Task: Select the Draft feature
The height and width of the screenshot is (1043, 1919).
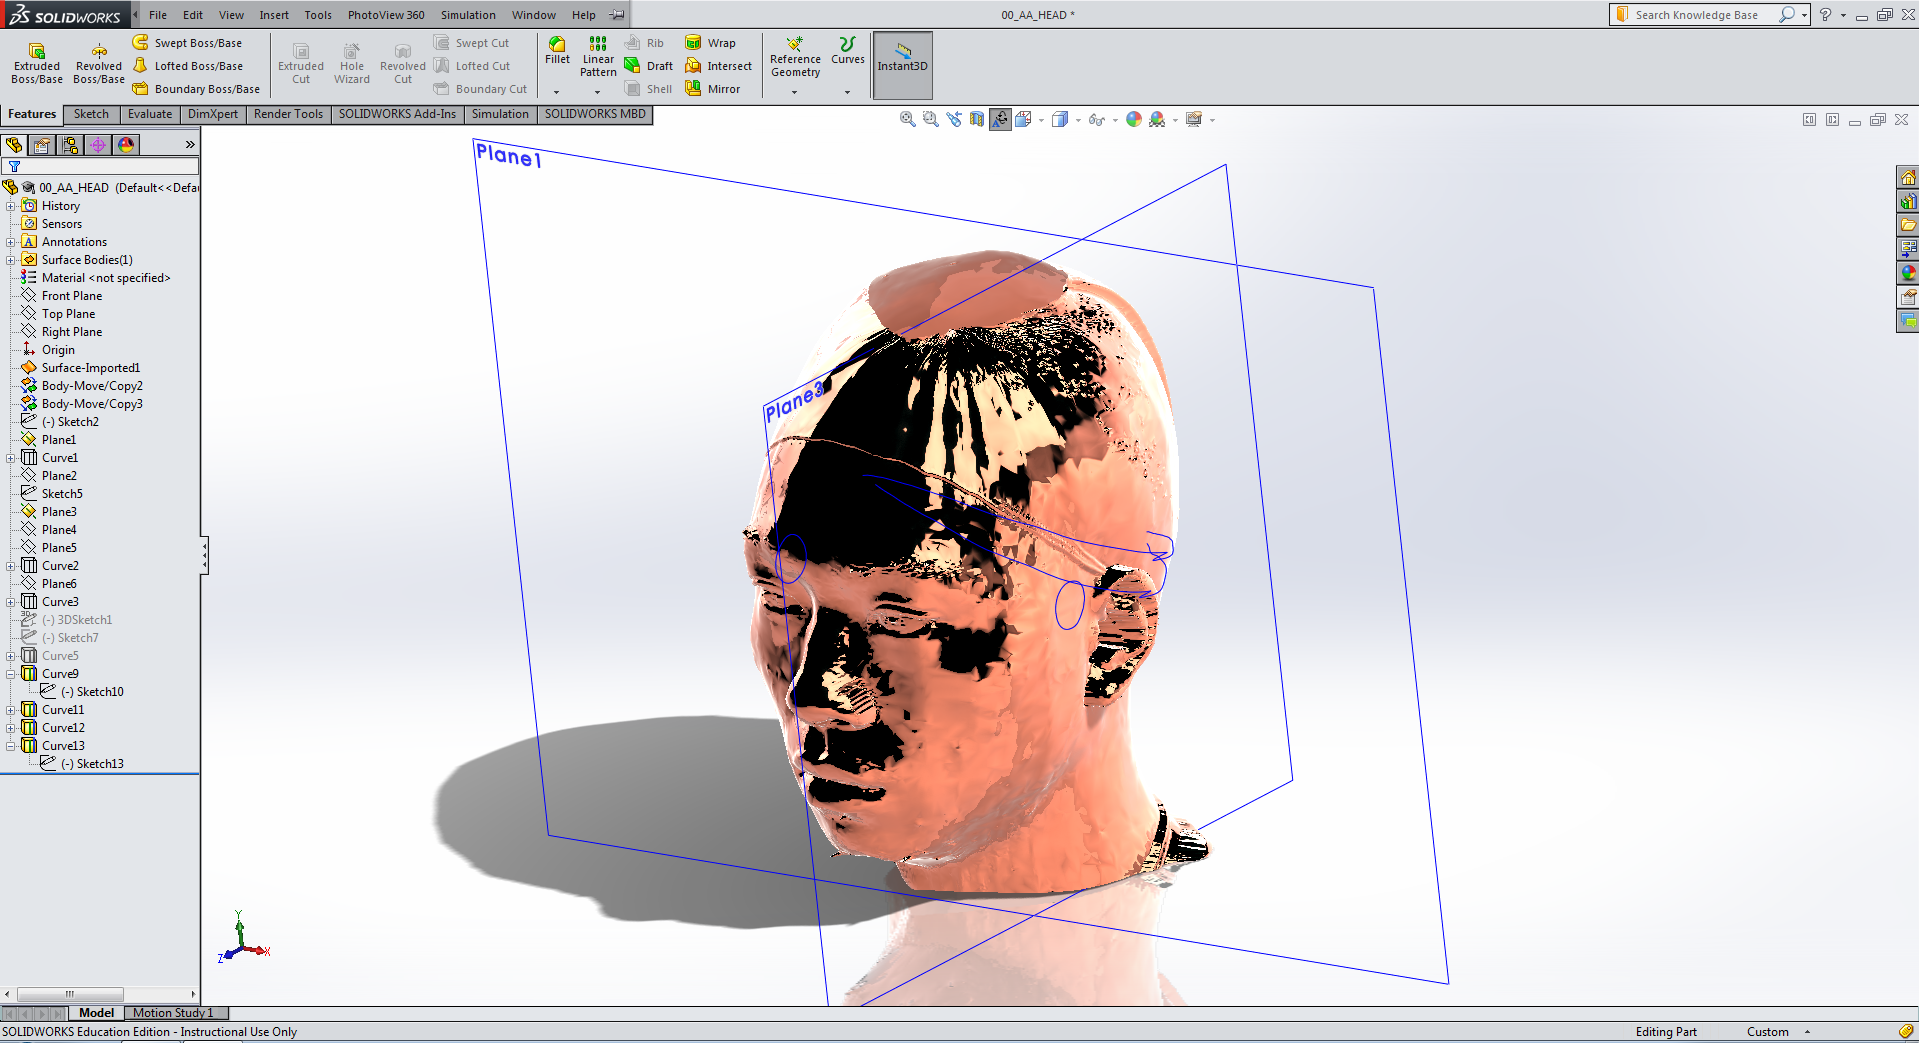Action: (x=648, y=66)
